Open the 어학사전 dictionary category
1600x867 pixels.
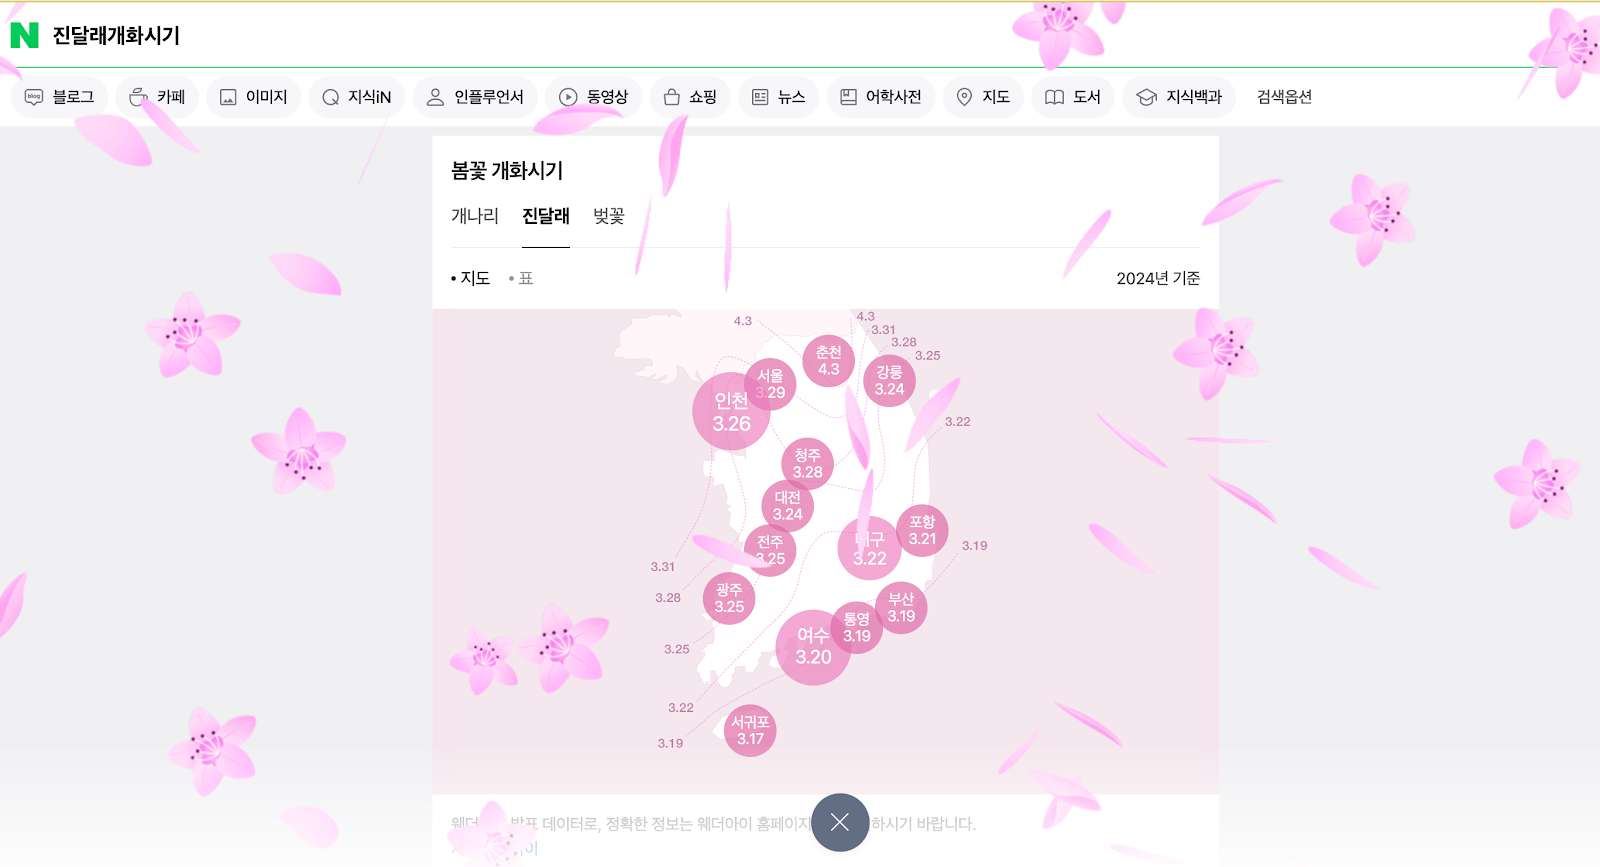[880, 97]
